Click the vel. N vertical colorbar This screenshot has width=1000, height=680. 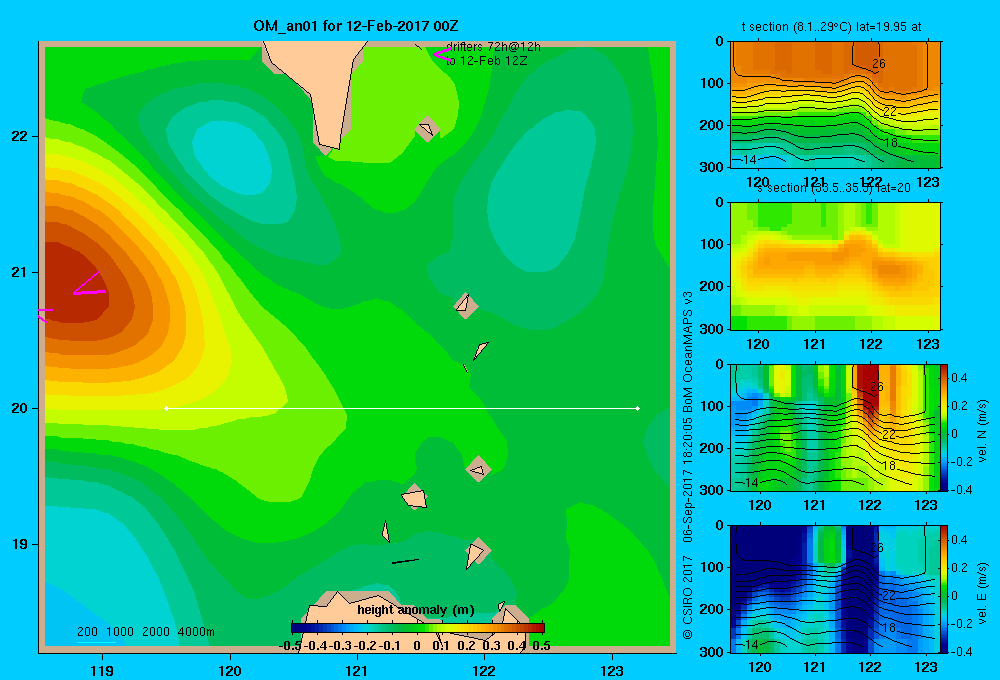click(945, 427)
